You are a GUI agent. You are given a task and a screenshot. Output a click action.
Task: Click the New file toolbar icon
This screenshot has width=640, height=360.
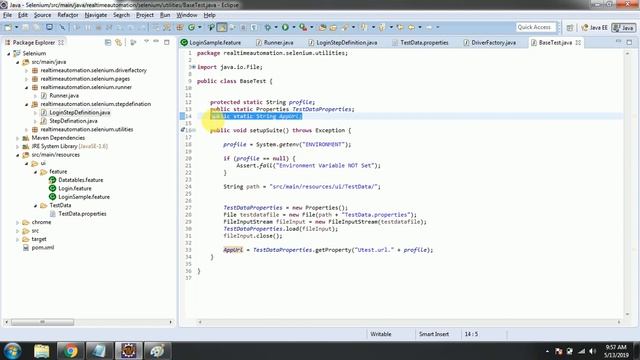[7, 27]
